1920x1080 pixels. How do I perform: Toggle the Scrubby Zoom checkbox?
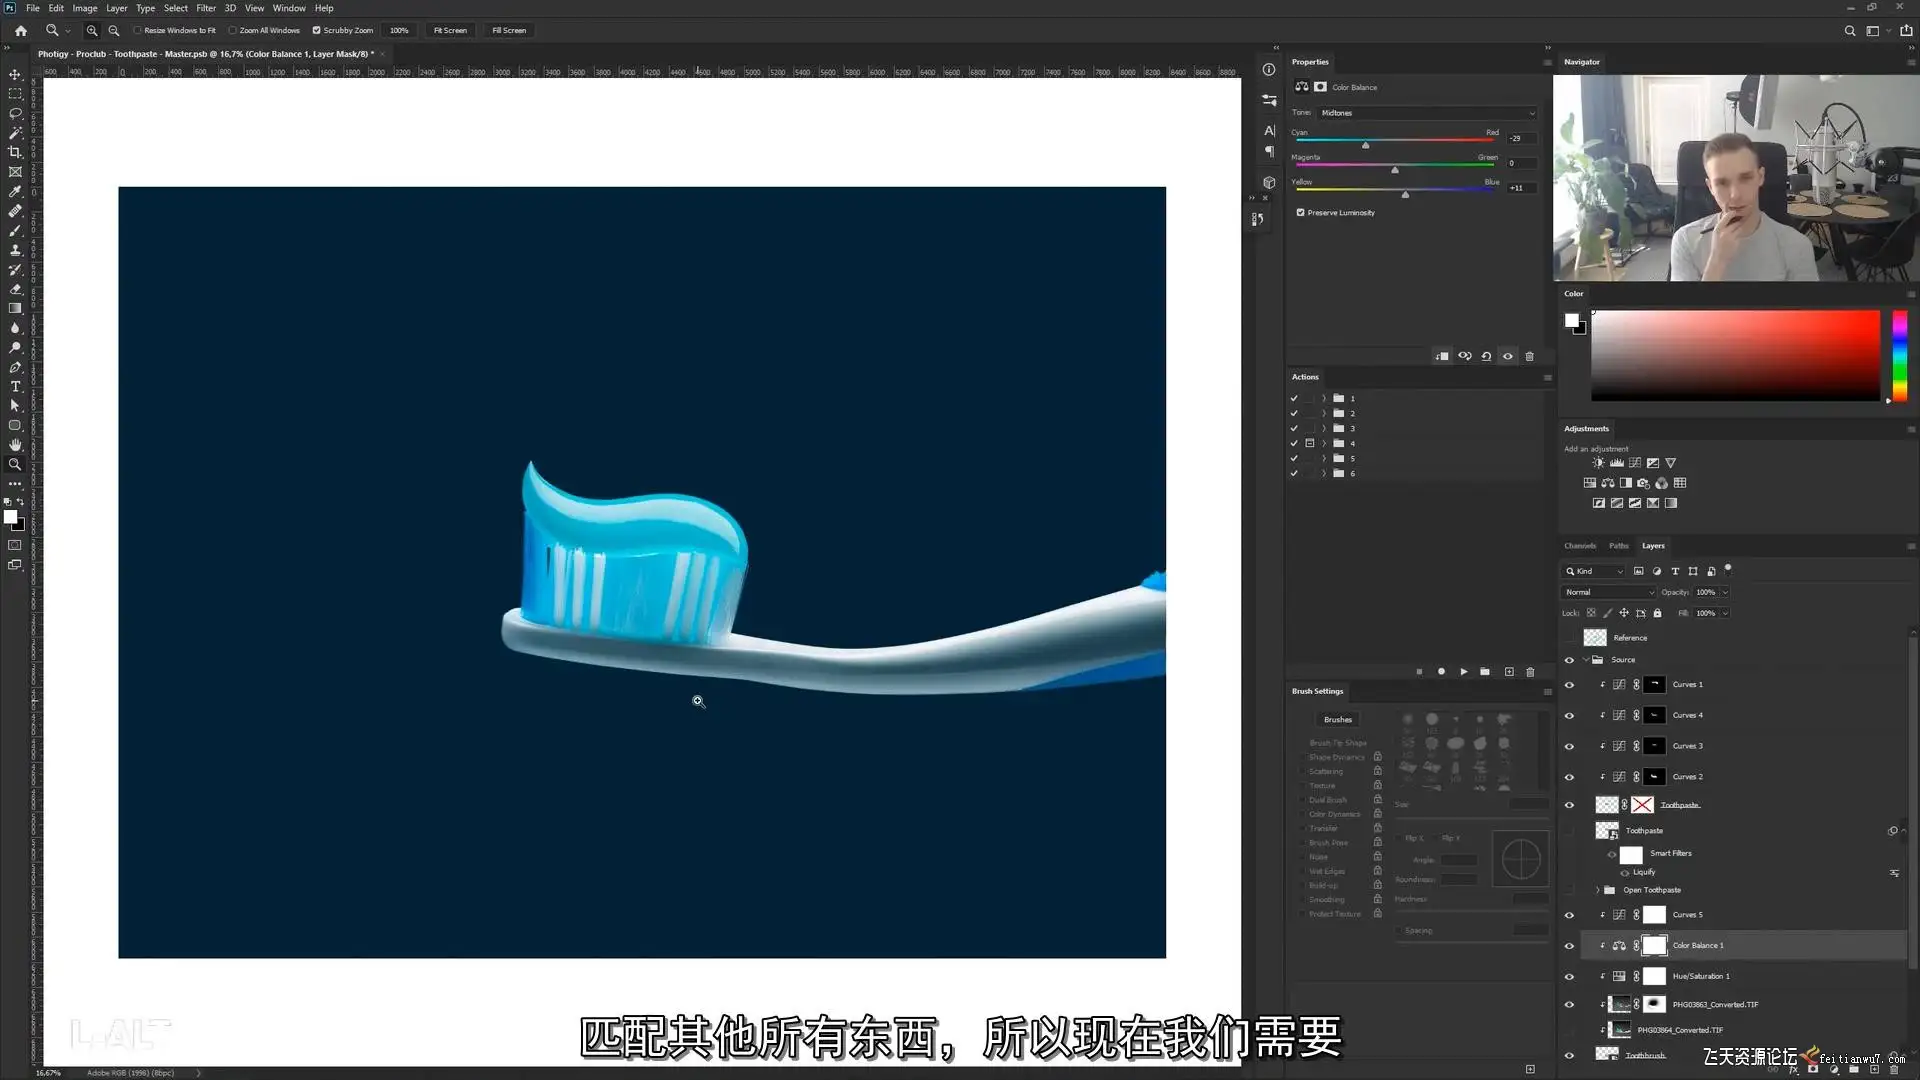(317, 30)
